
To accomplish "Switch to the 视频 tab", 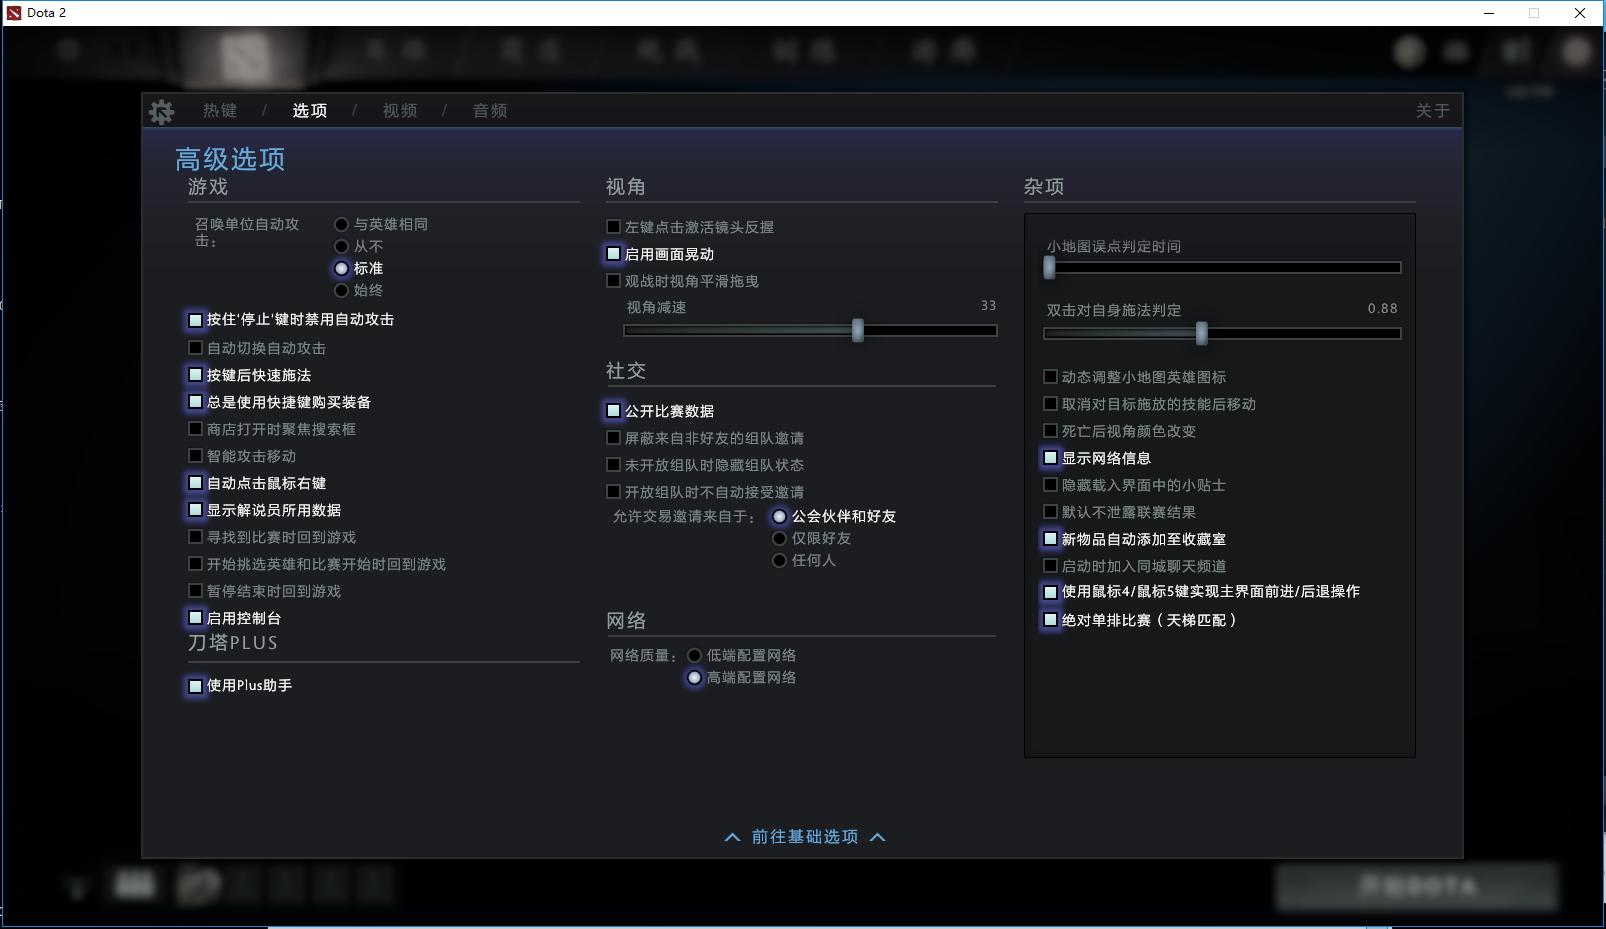I will click(x=398, y=110).
